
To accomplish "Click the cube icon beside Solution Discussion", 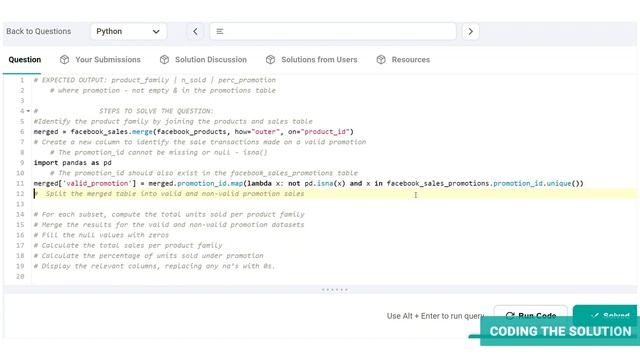I will point(164,60).
